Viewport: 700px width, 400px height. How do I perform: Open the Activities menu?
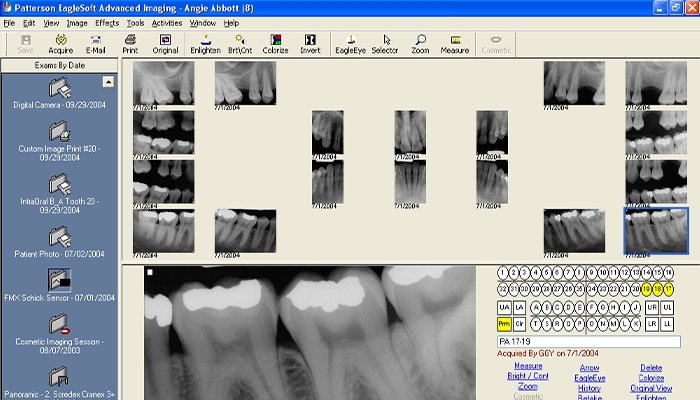coord(166,22)
